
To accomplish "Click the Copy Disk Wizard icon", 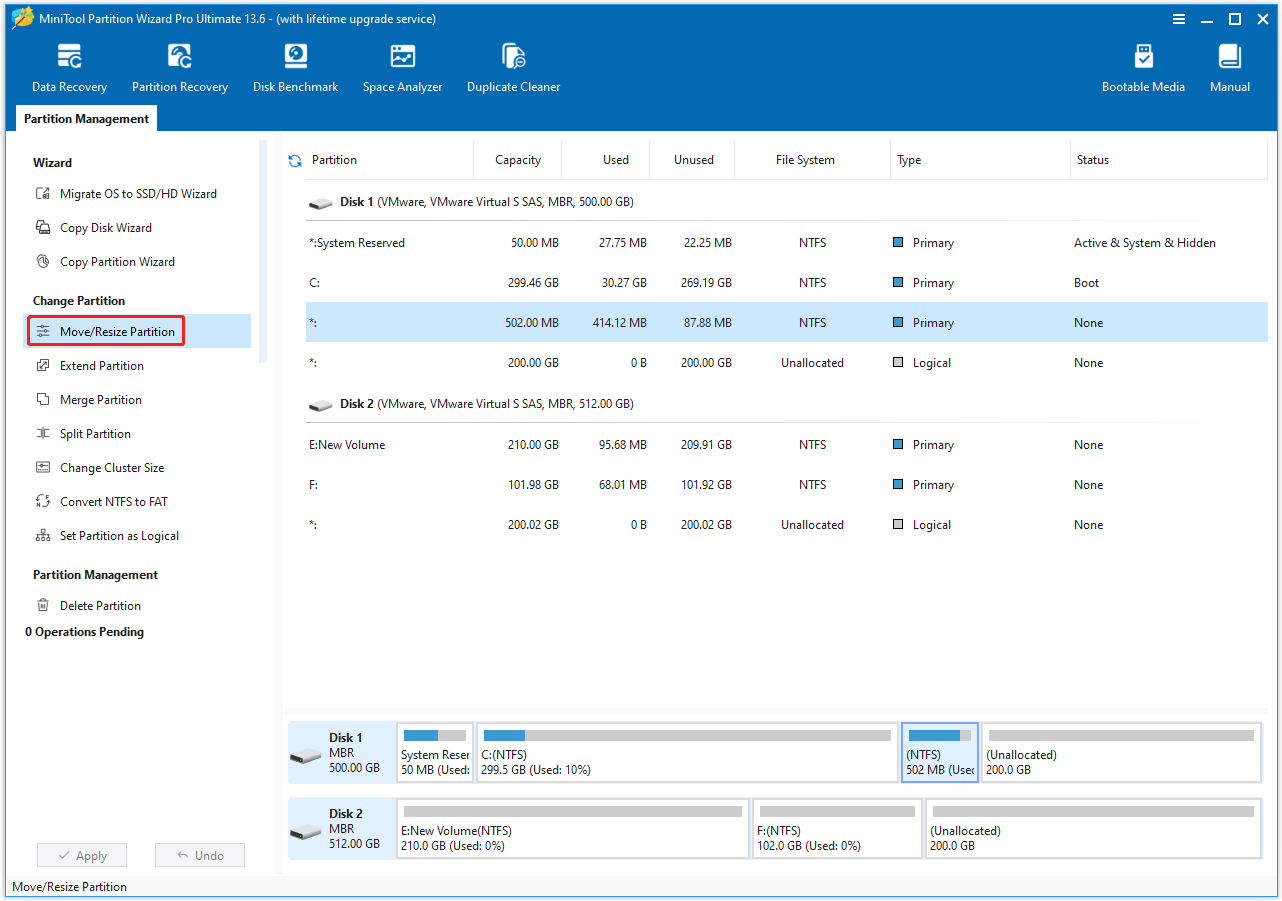I will coord(43,228).
